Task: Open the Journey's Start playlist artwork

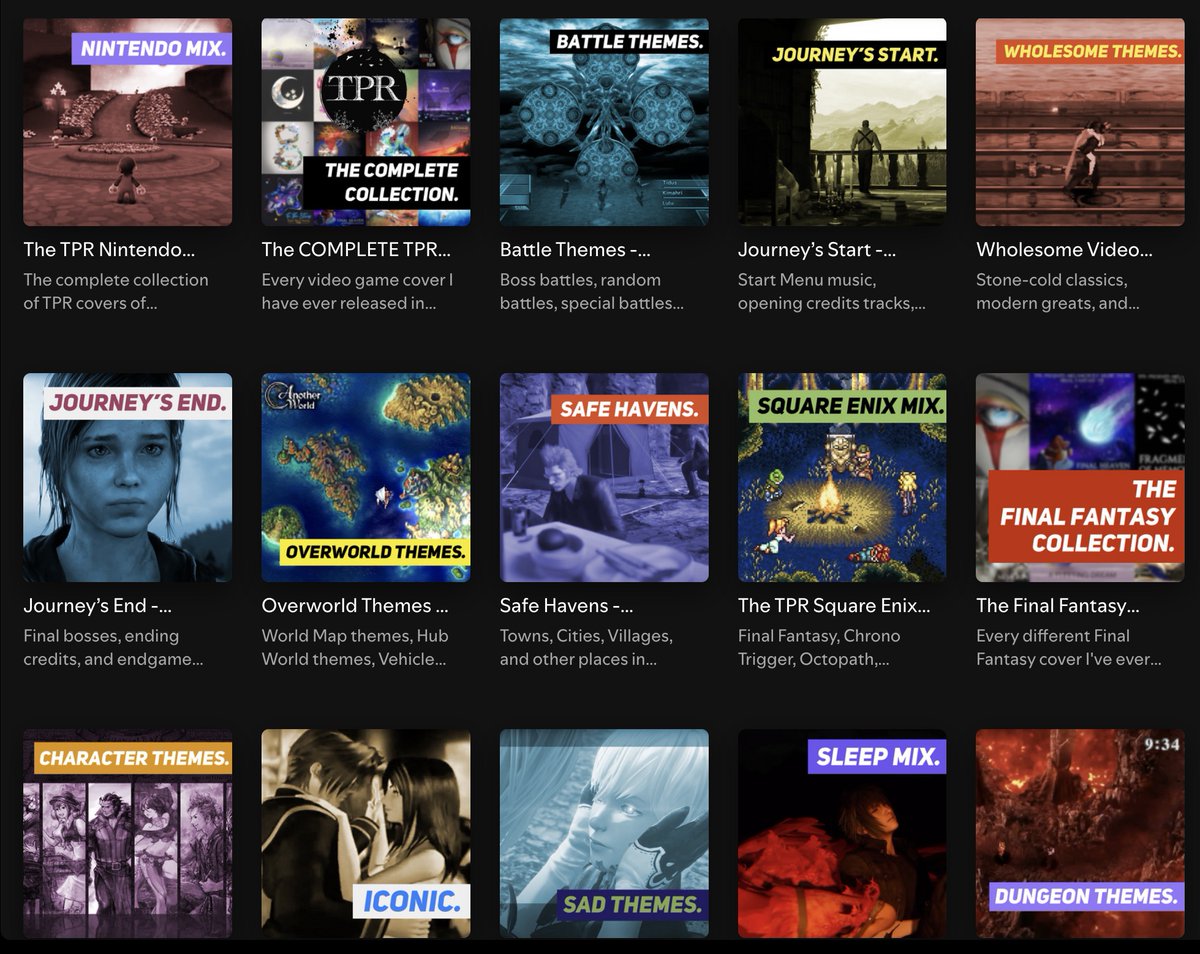Action: coord(841,120)
